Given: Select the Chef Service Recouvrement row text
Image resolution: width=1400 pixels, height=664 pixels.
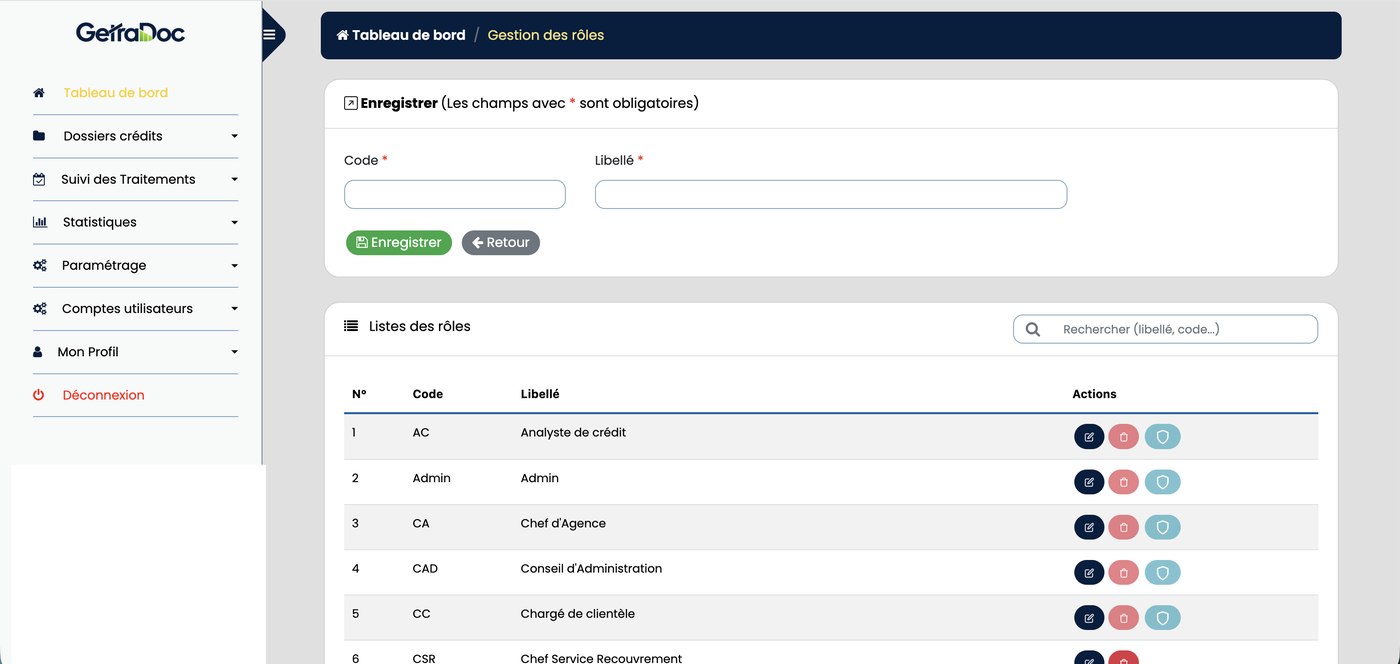Looking at the screenshot, I should click(x=601, y=658).
